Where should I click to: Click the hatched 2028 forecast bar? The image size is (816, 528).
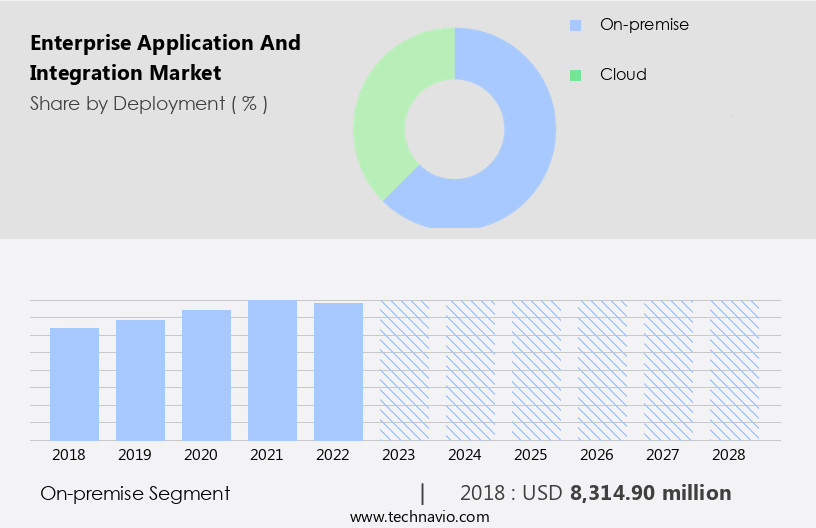pos(734,370)
